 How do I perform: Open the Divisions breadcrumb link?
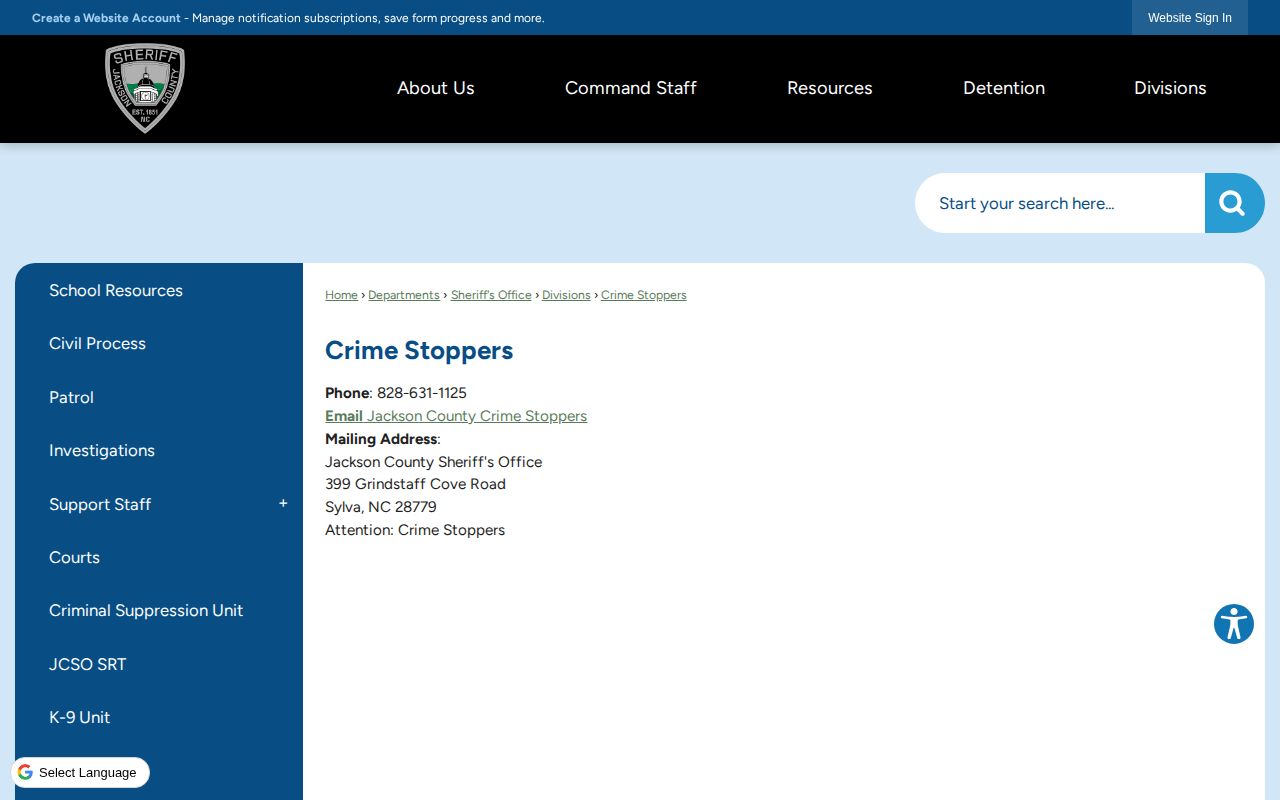[566, 295]
